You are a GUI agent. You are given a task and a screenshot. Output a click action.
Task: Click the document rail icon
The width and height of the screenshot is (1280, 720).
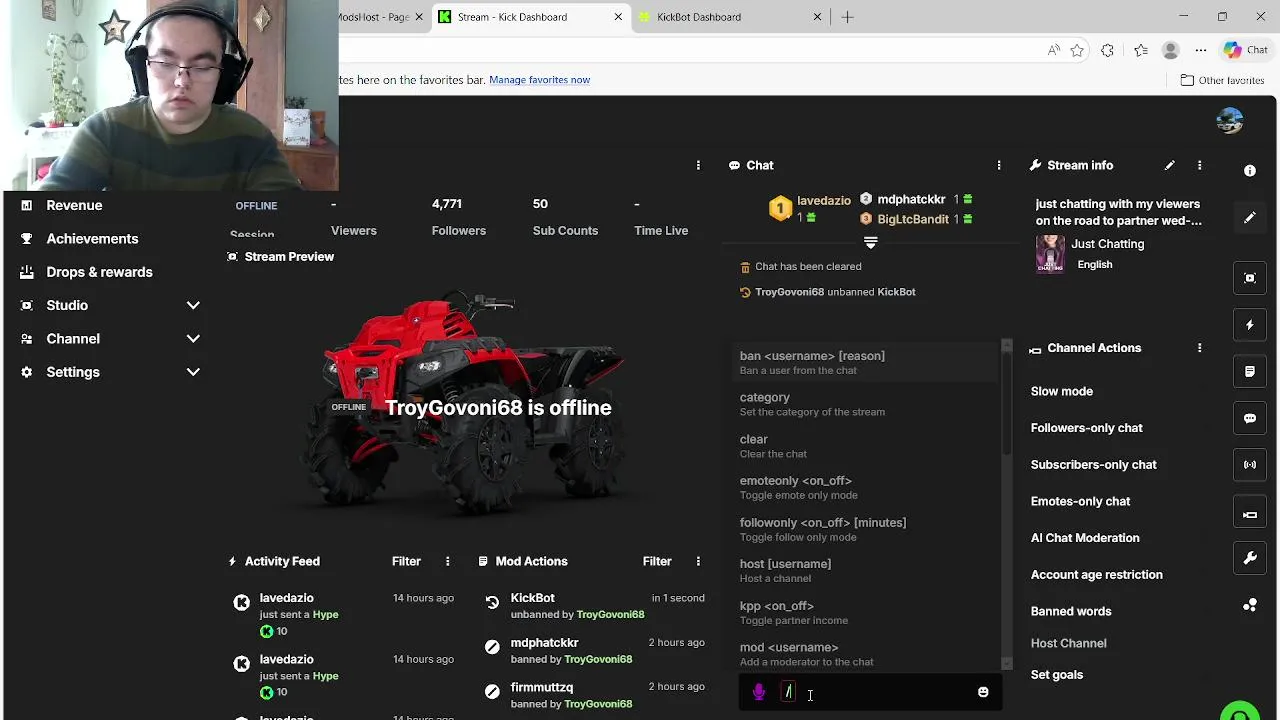[1249, 372]
